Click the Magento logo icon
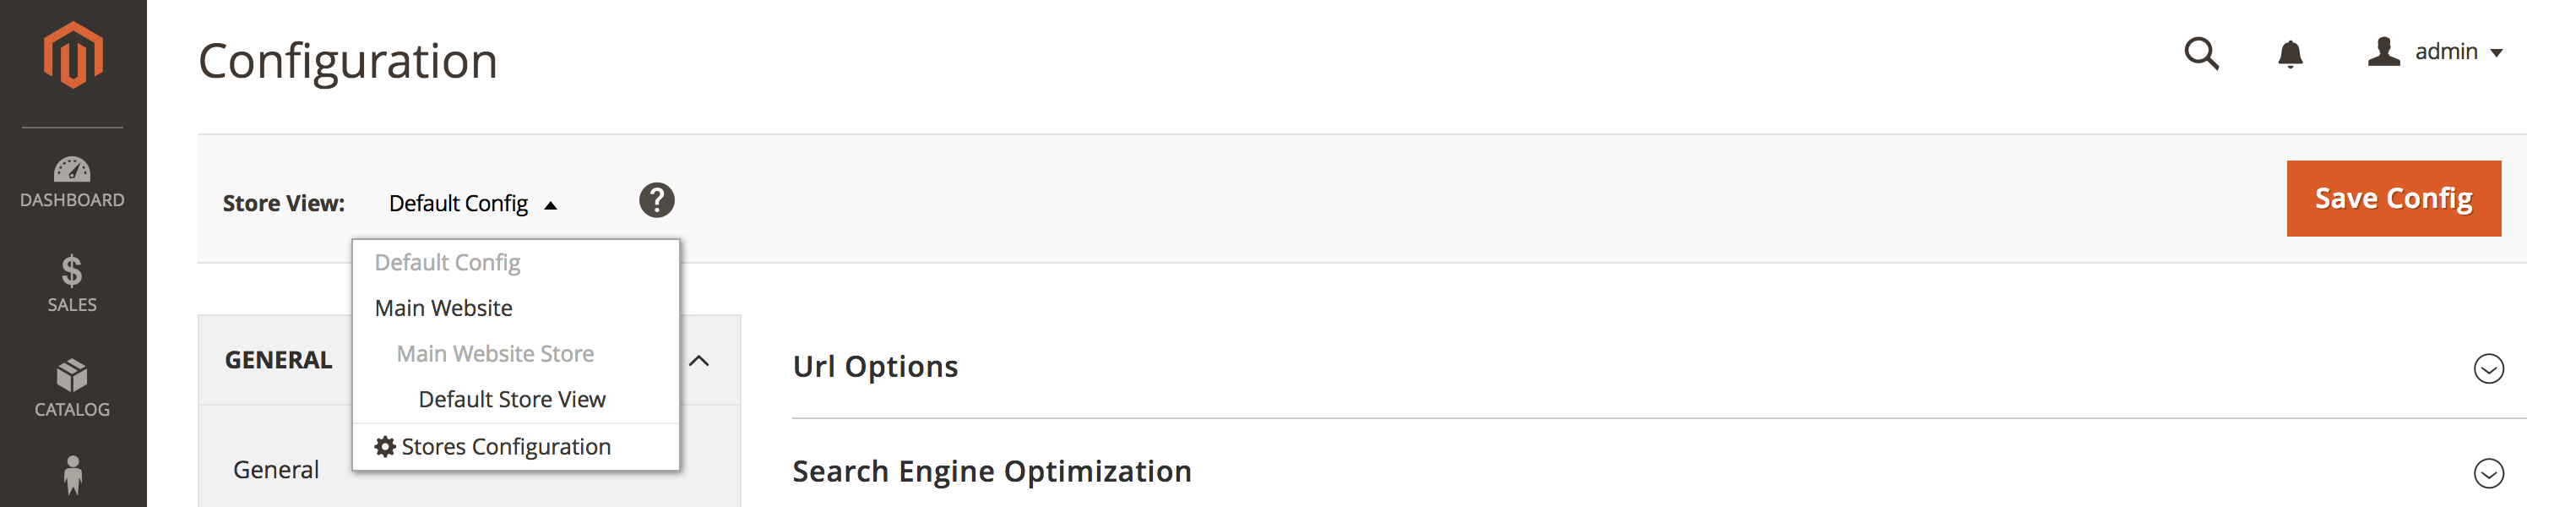 (x=73, y=55)
